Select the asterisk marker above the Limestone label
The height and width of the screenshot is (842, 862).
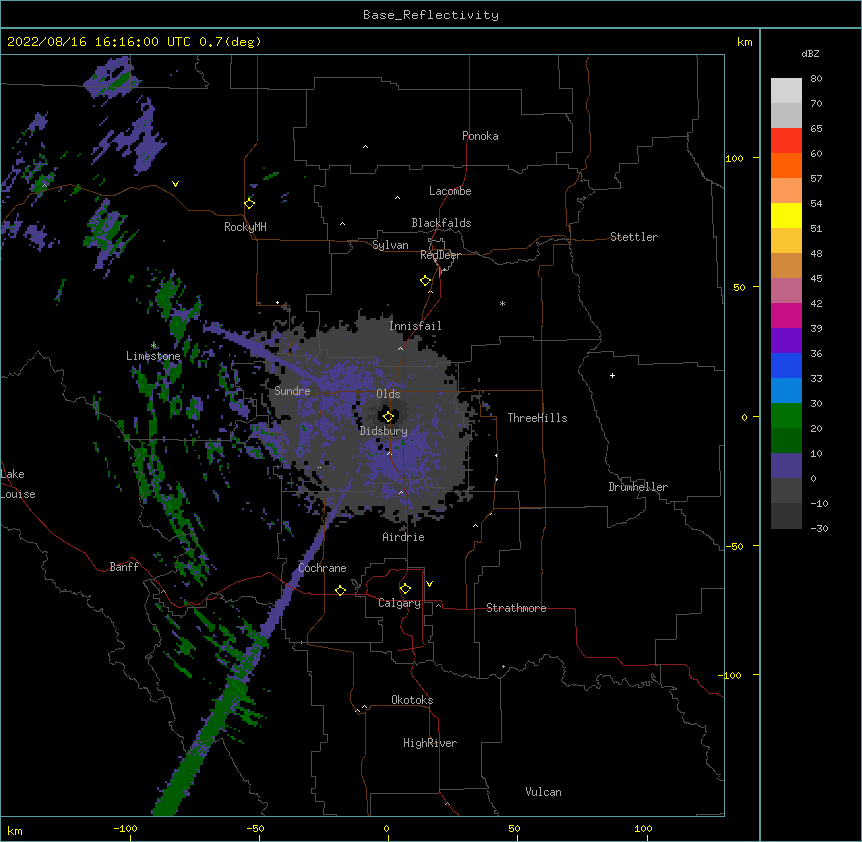(x=154, y=345)
